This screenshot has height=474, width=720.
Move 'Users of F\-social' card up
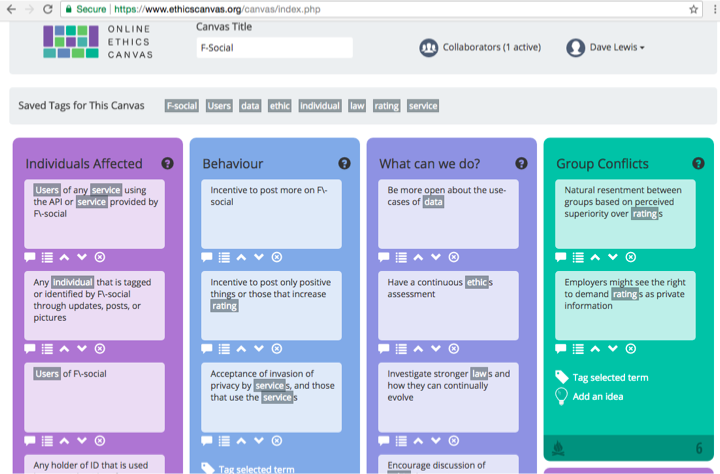pos(64,441)
